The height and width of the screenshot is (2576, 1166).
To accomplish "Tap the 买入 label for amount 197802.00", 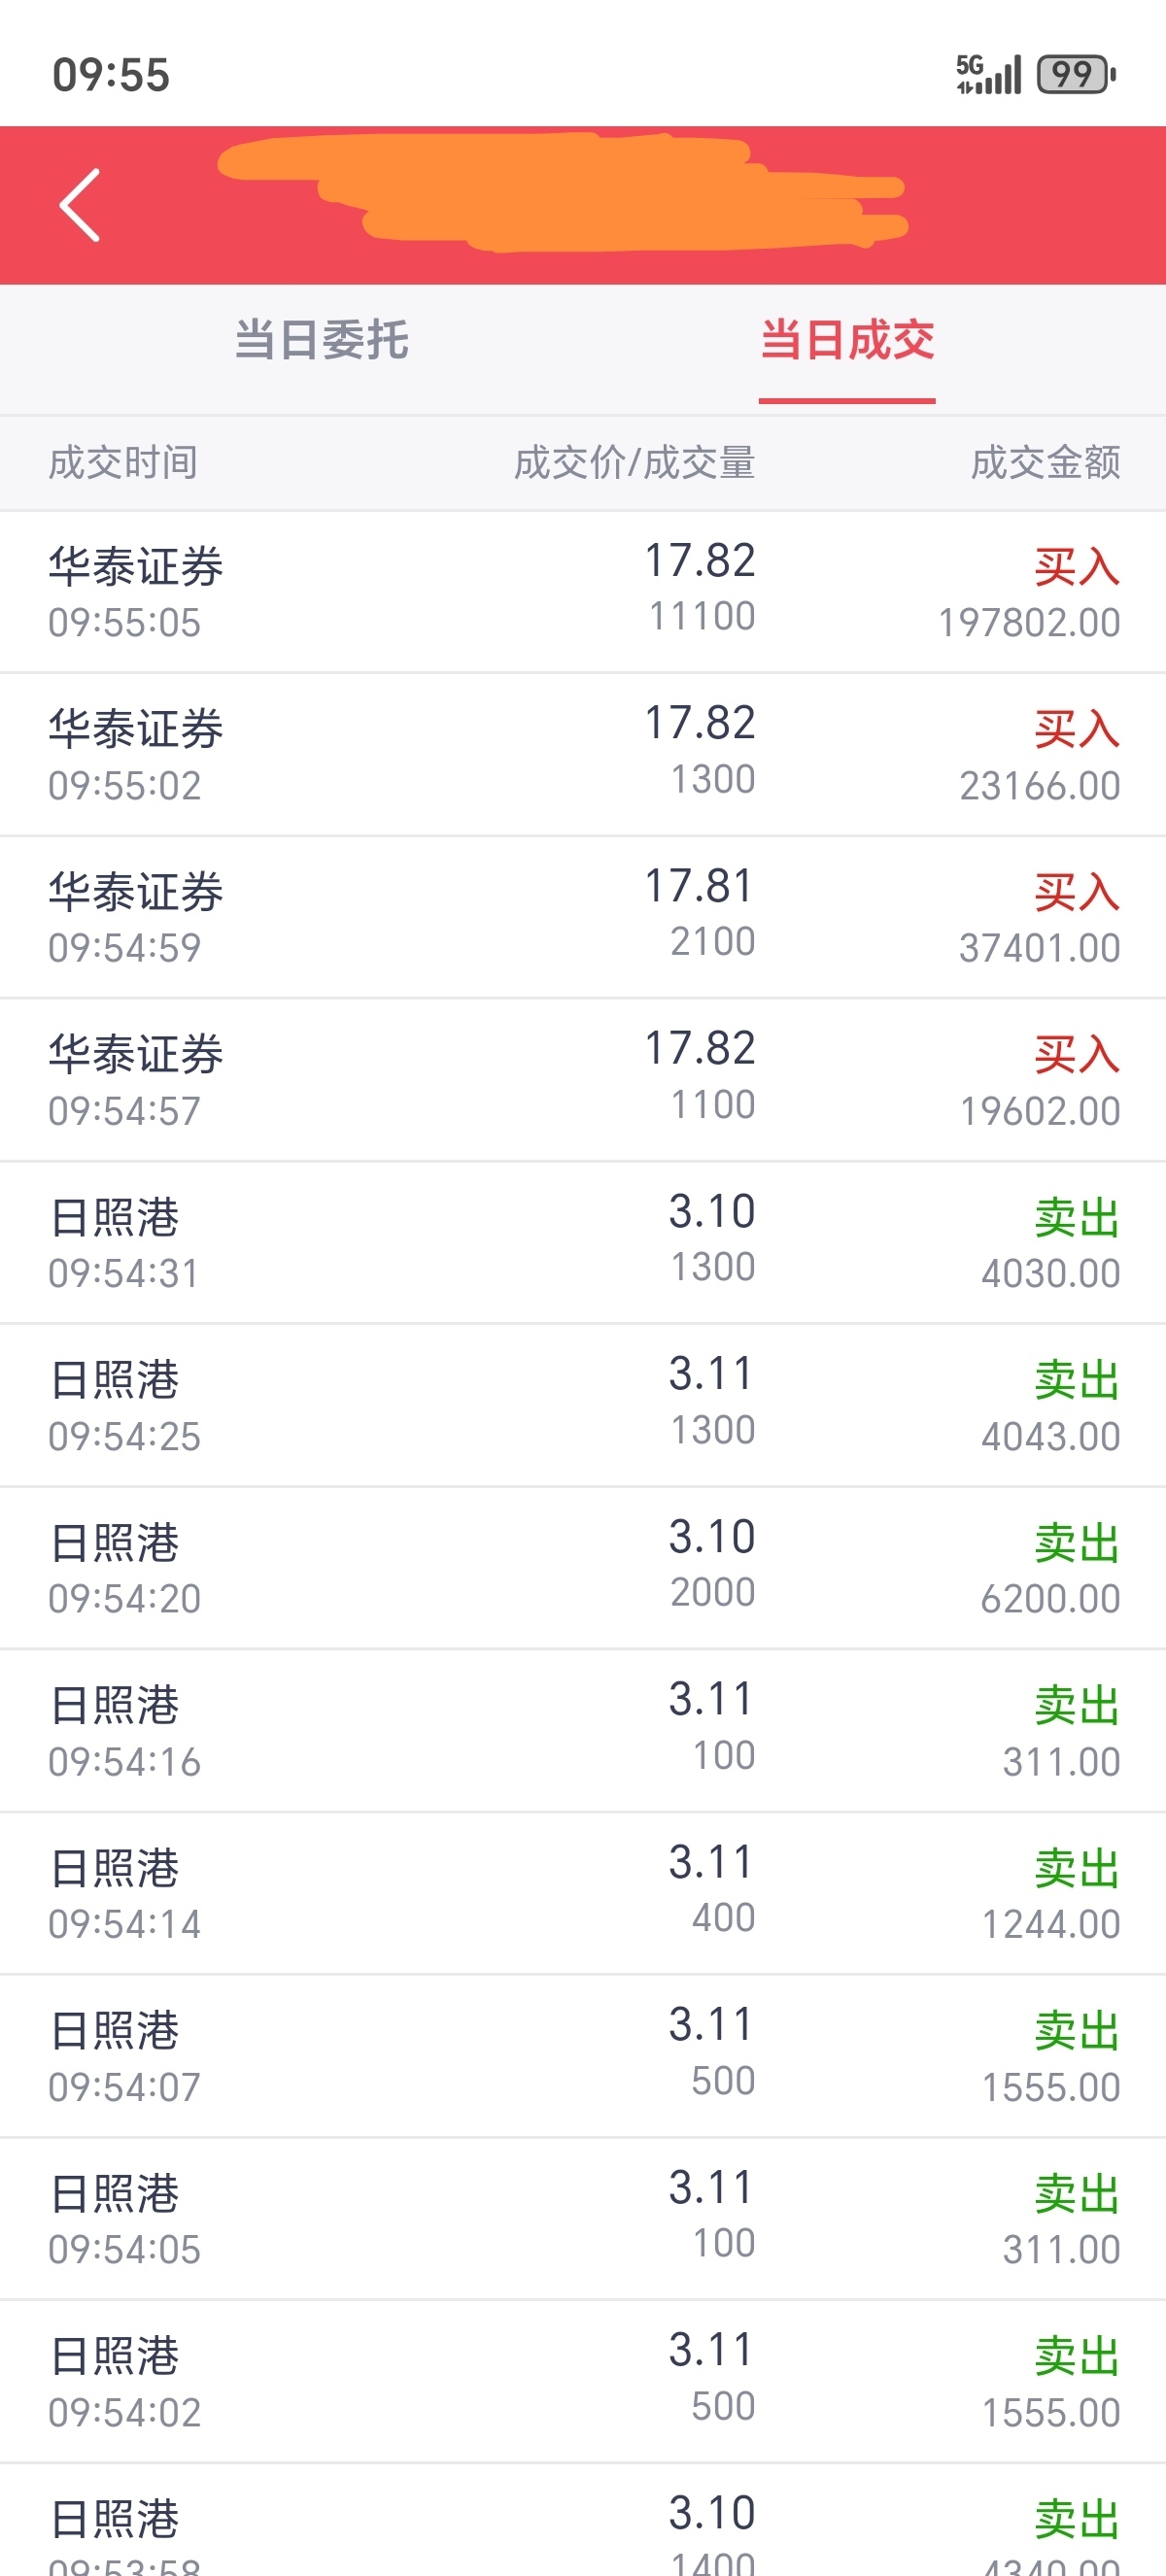I will (1076, 567).
